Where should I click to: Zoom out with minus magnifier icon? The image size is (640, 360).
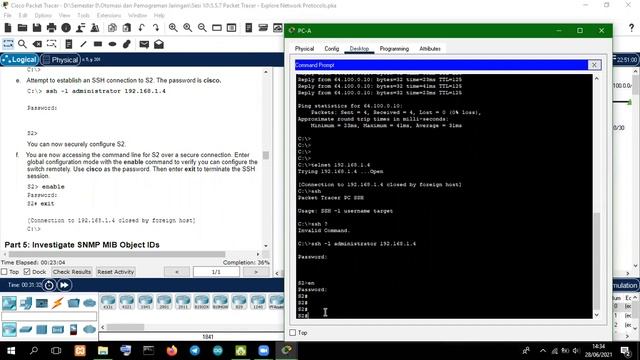[x=202, y=28]
